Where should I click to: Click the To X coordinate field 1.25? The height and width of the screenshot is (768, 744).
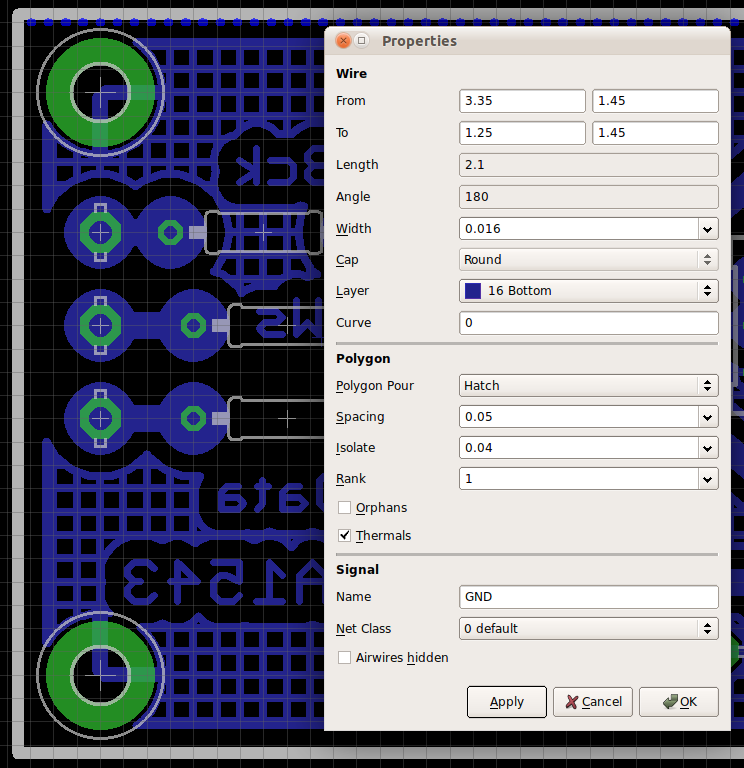(522, 133)
